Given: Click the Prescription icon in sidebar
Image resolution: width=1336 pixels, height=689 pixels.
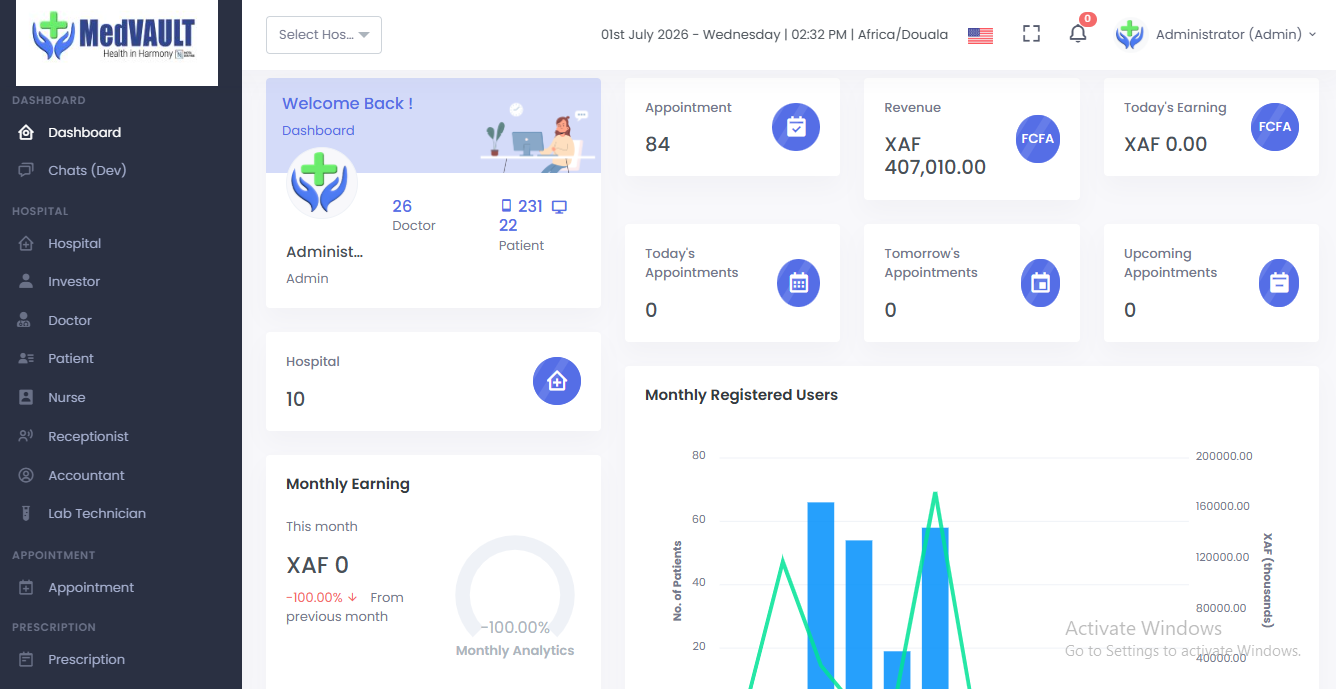Looking at the screenshot, I should [27, 659].
